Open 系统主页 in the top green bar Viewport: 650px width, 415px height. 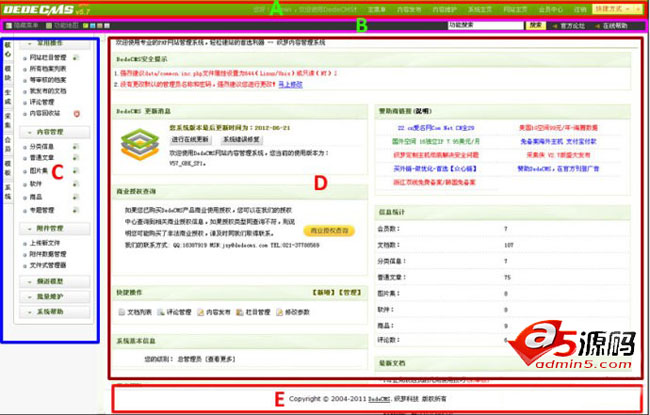coord(480,10)
